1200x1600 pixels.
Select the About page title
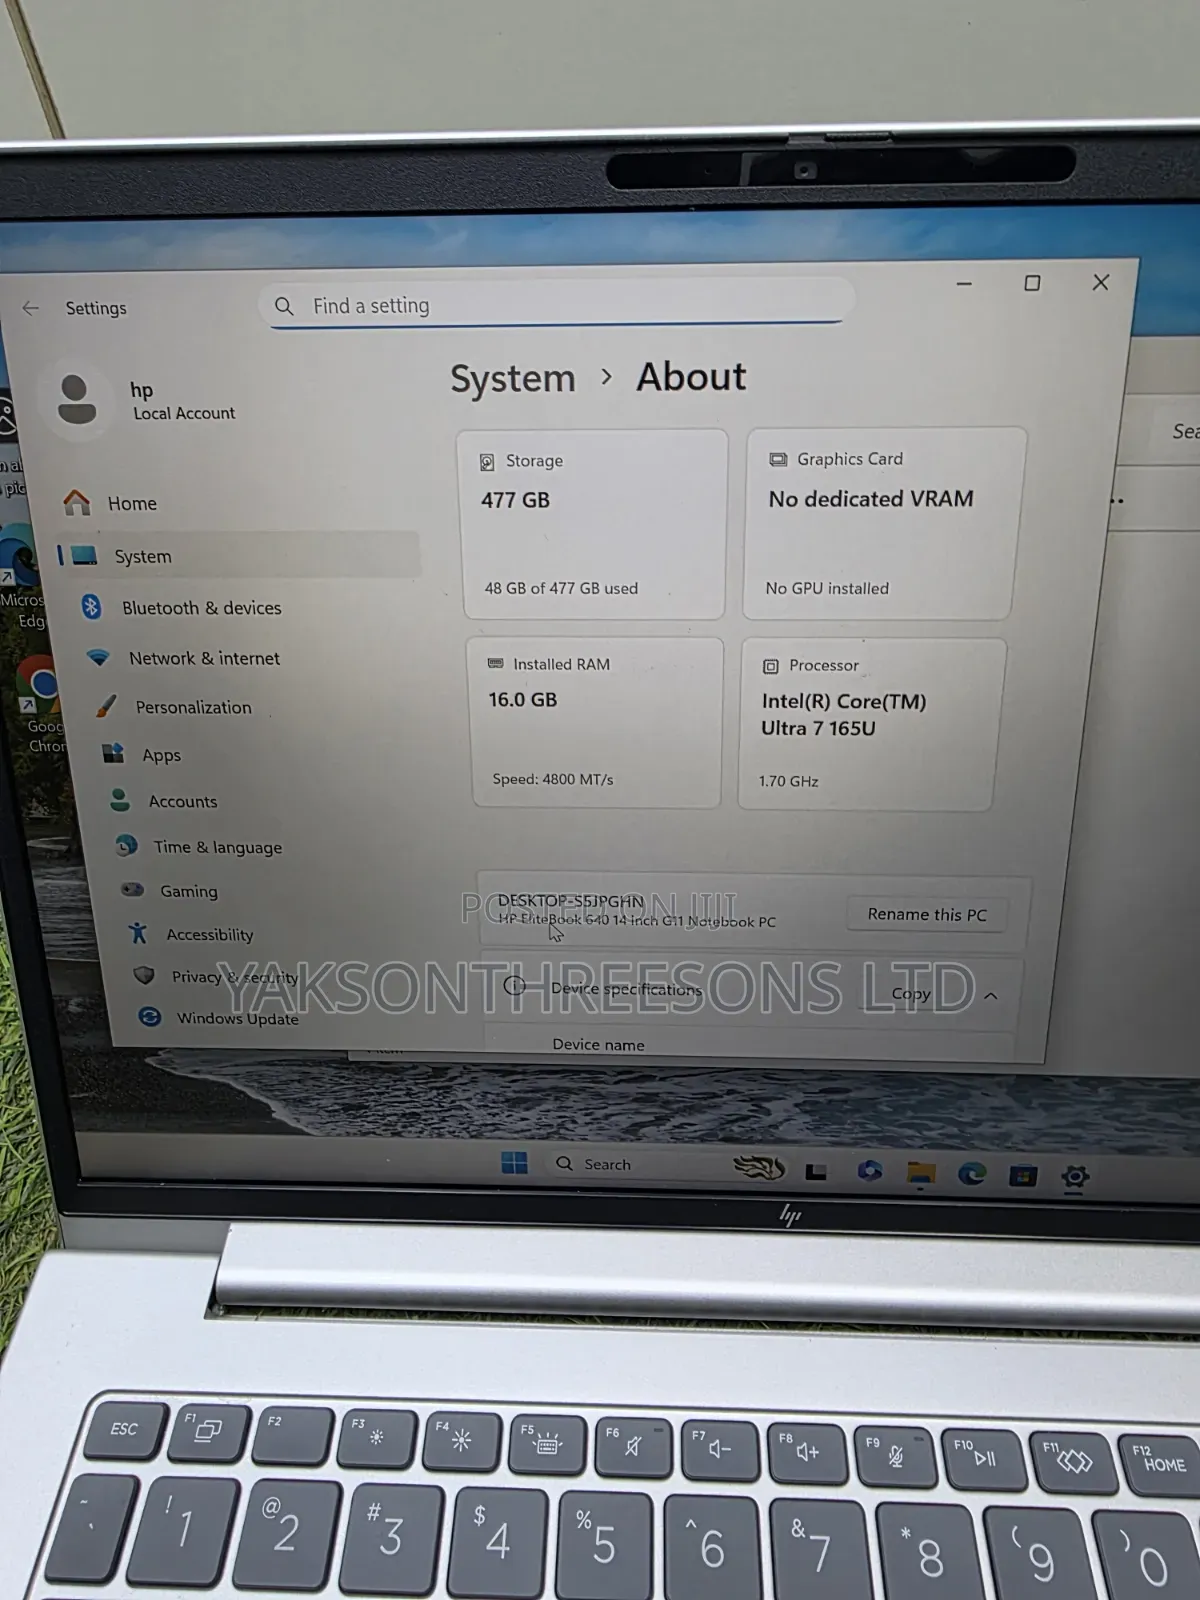(691, 377)
